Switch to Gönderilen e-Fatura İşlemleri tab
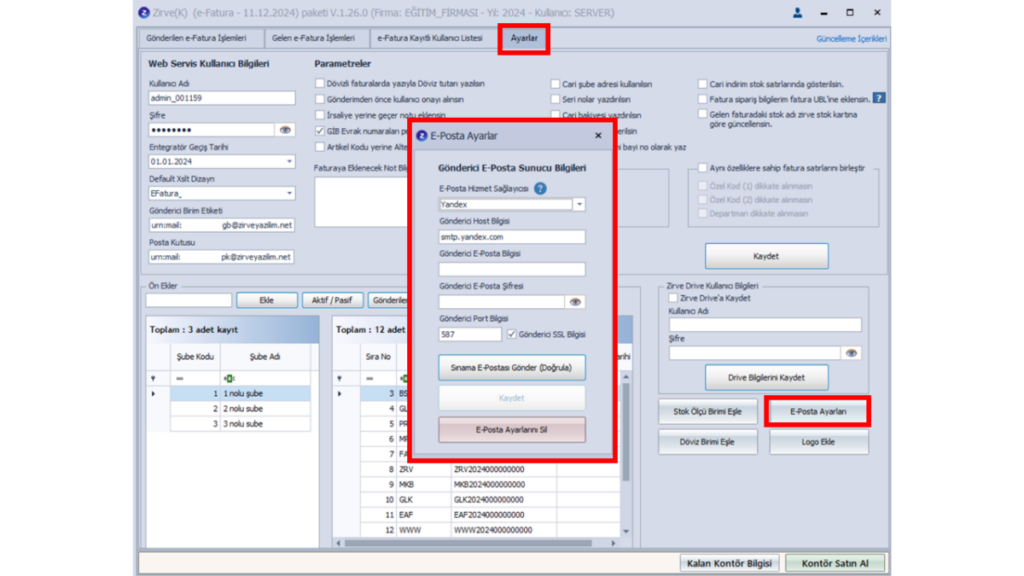The width and height of the screenshot is (1024, 576). click(x=197, y=38)
